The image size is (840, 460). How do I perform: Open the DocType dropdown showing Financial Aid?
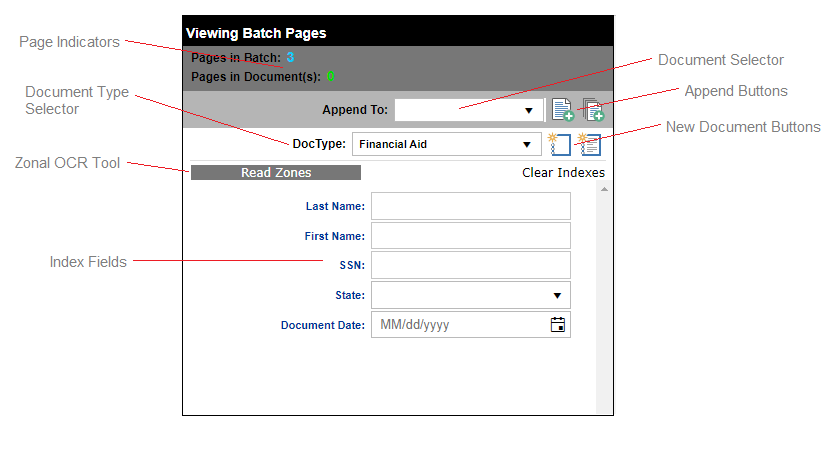click(x=527, y=144)
